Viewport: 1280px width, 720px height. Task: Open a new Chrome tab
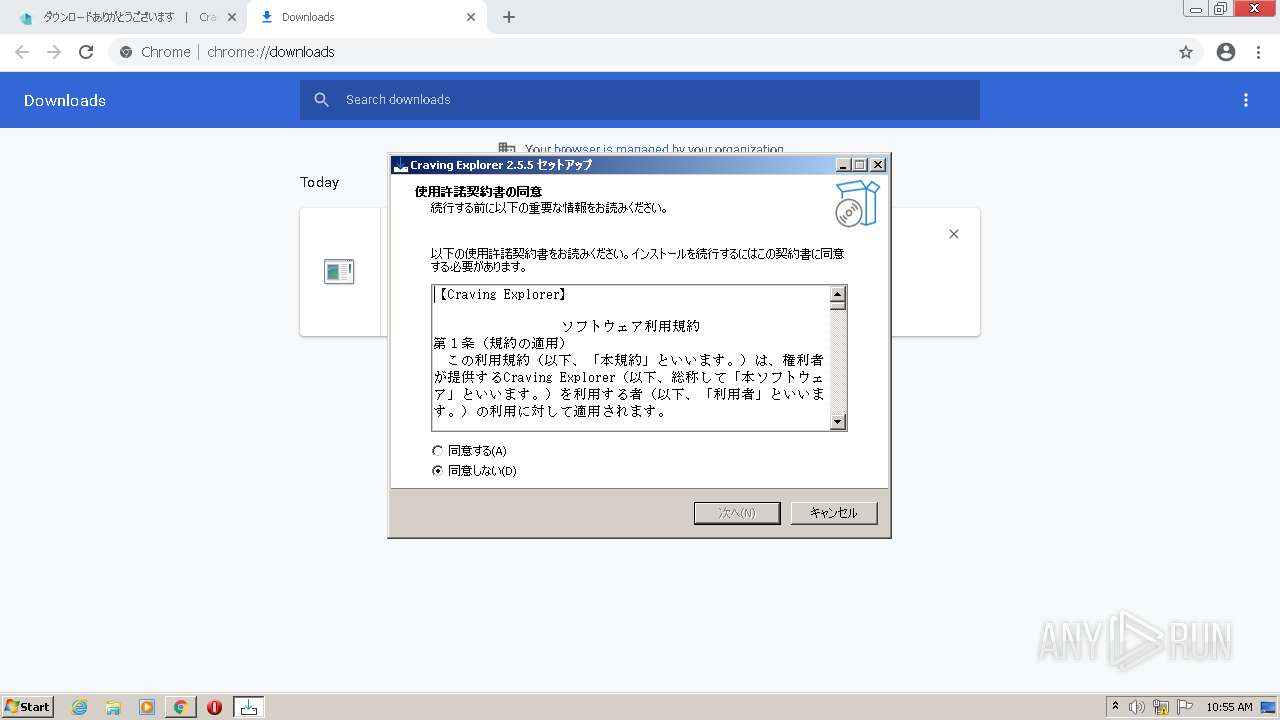click(509, 17)
